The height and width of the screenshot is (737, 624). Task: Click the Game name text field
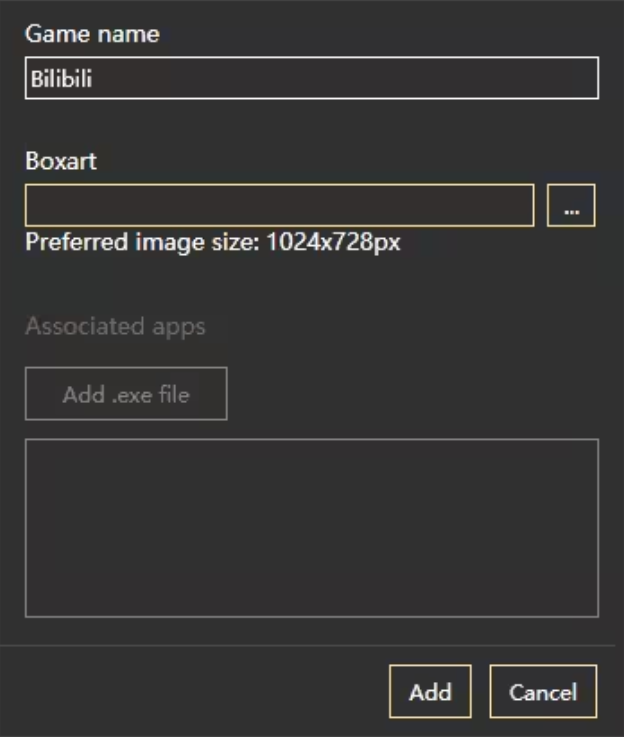pos(311,79)
